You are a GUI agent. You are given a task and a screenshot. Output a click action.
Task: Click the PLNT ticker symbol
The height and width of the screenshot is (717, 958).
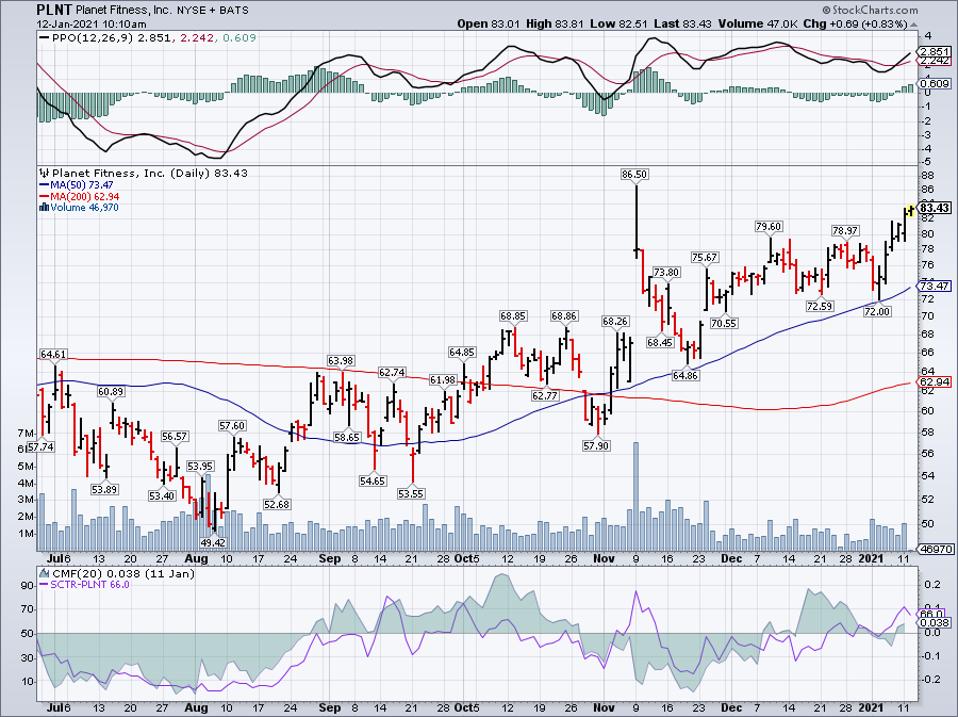pyautogui.click(x=54, y=10)
